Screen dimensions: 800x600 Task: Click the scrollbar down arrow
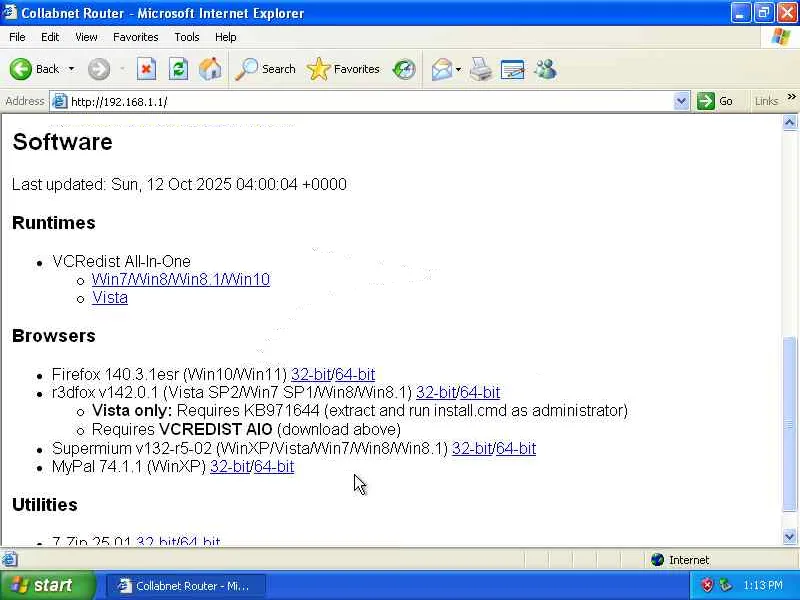click(x=789, y=537)
